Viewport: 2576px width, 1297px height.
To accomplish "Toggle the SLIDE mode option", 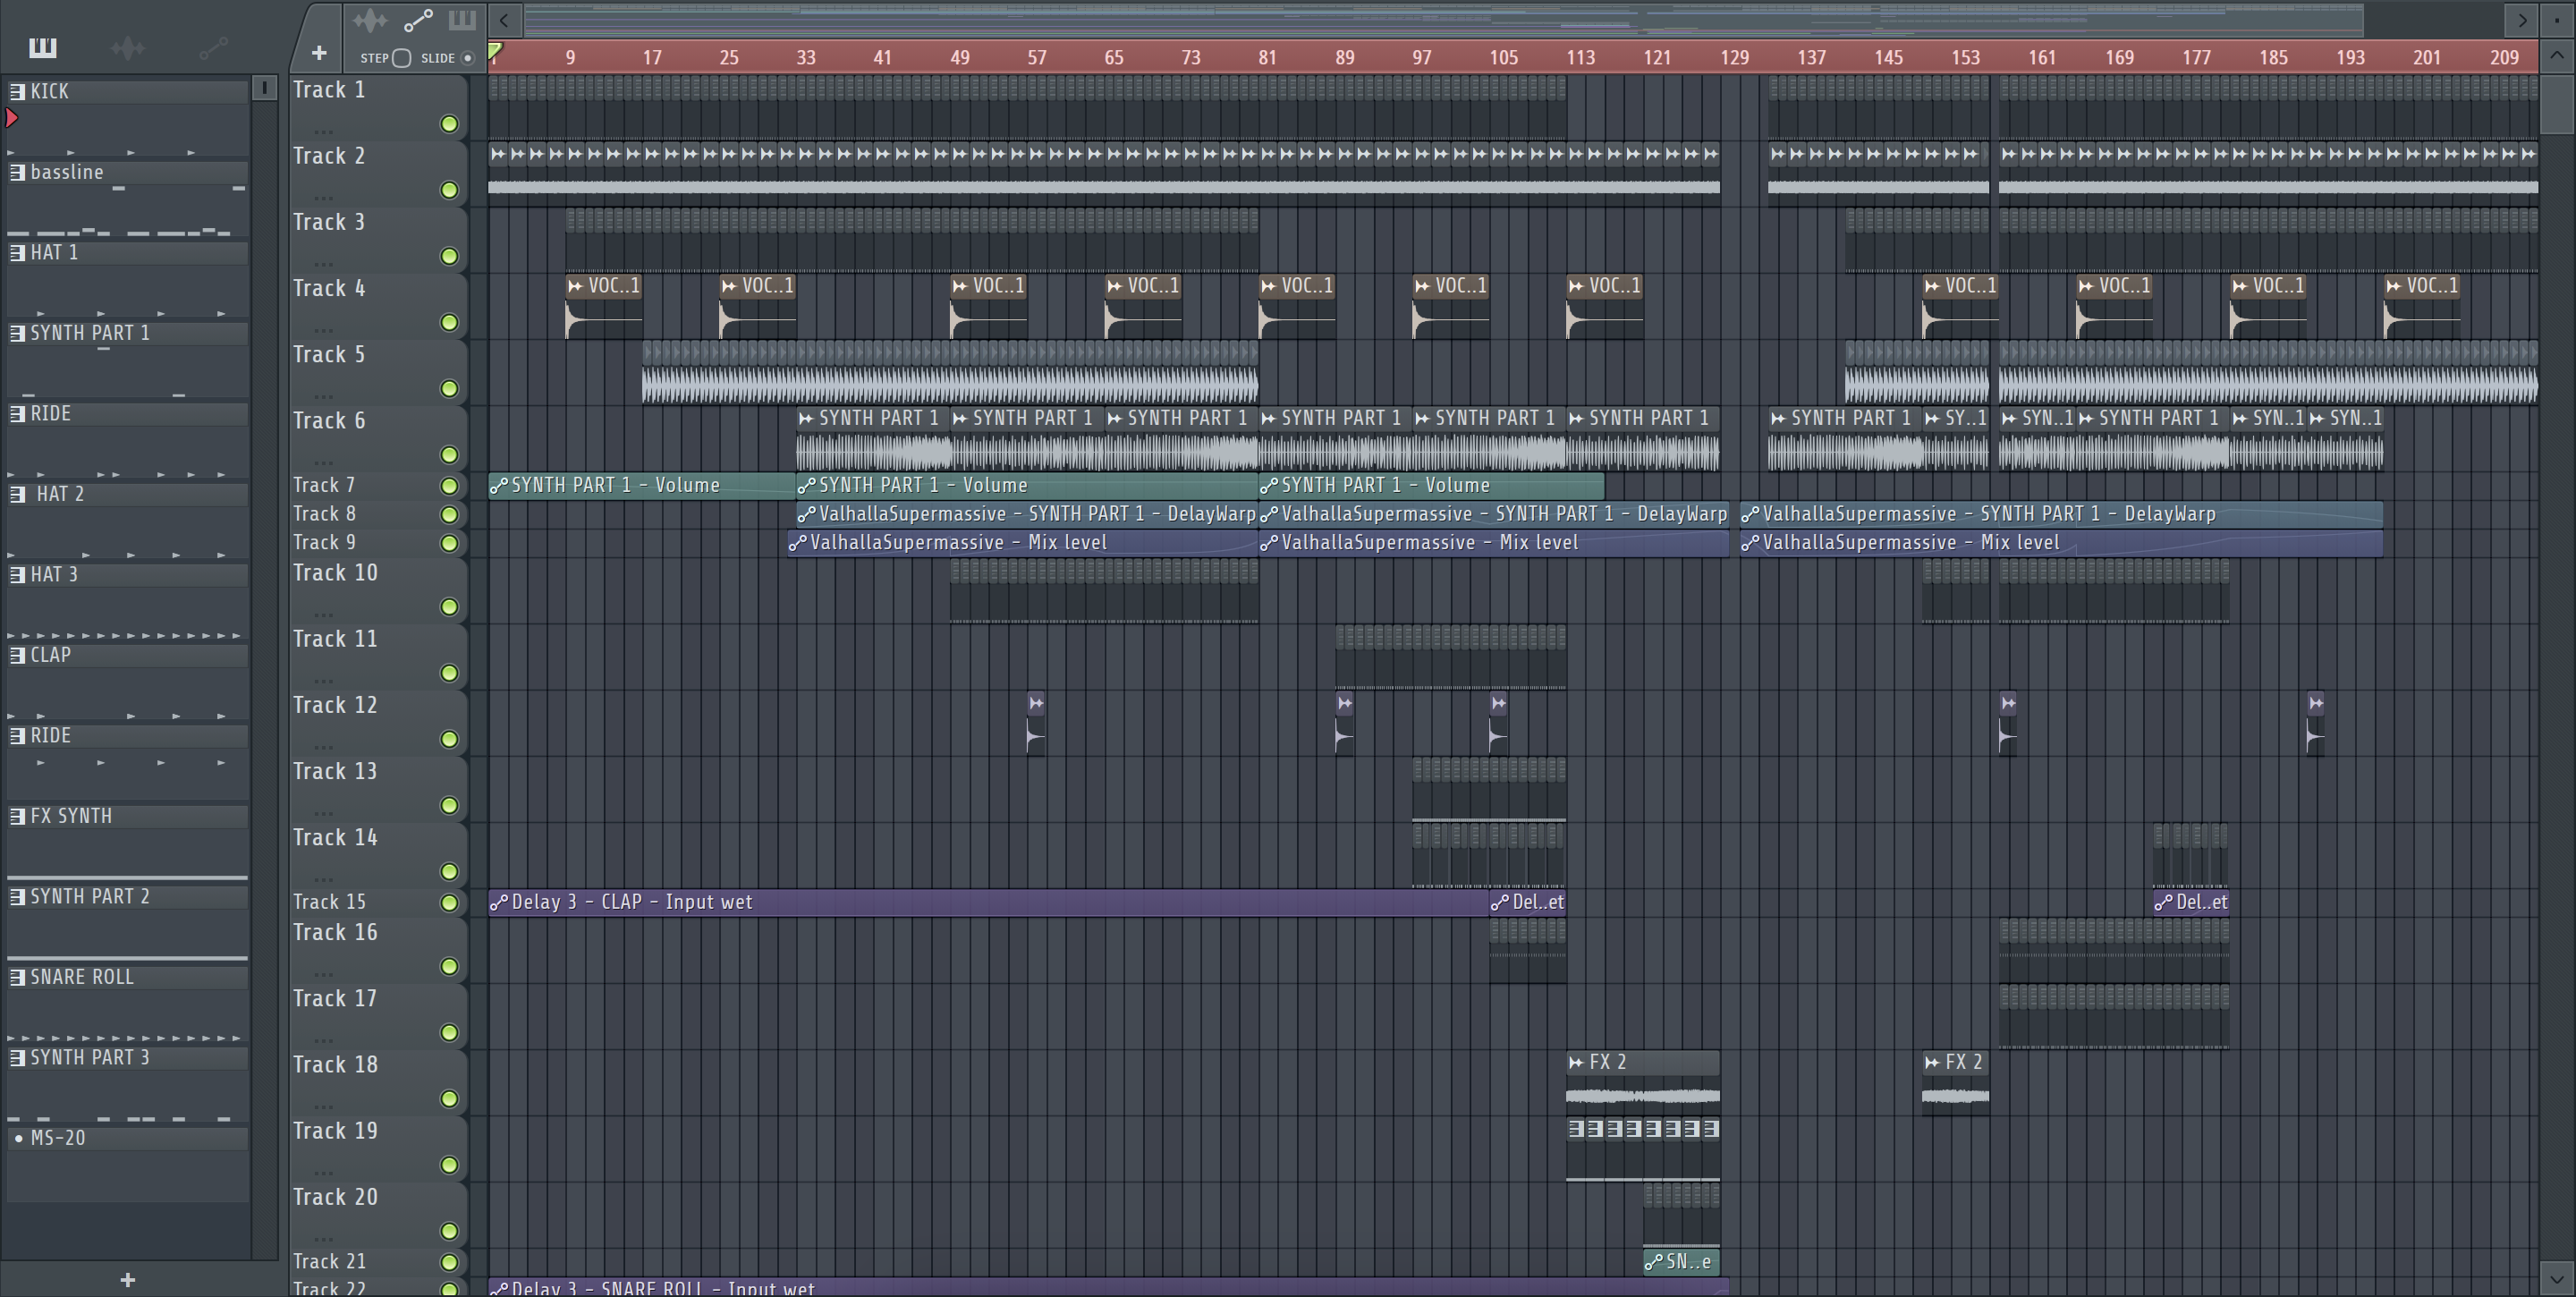I will 467,58.
